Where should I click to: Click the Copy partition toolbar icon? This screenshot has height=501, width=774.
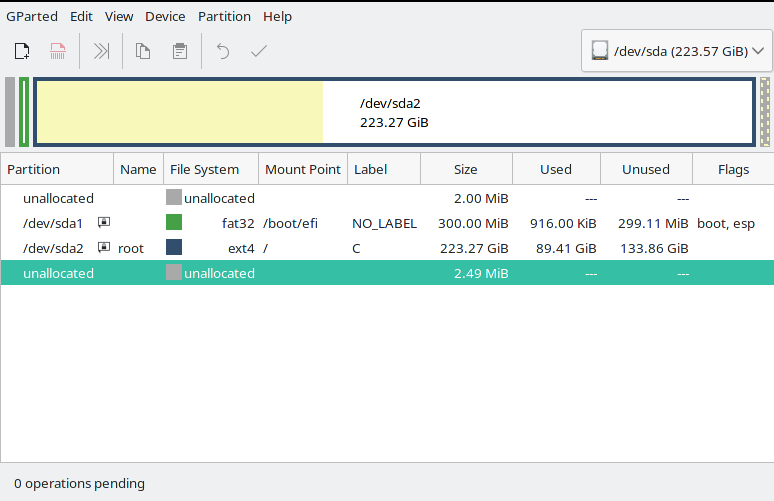[143, 51]
